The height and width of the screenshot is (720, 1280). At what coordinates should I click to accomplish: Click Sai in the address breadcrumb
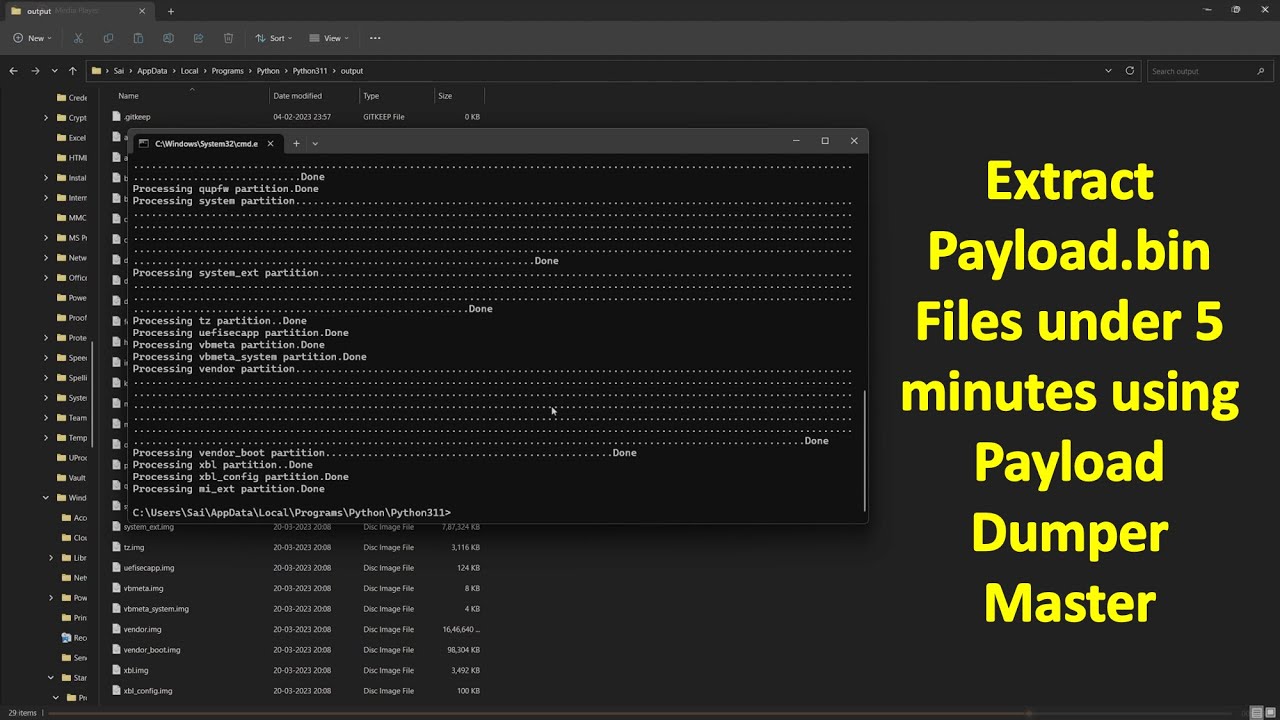119,71
